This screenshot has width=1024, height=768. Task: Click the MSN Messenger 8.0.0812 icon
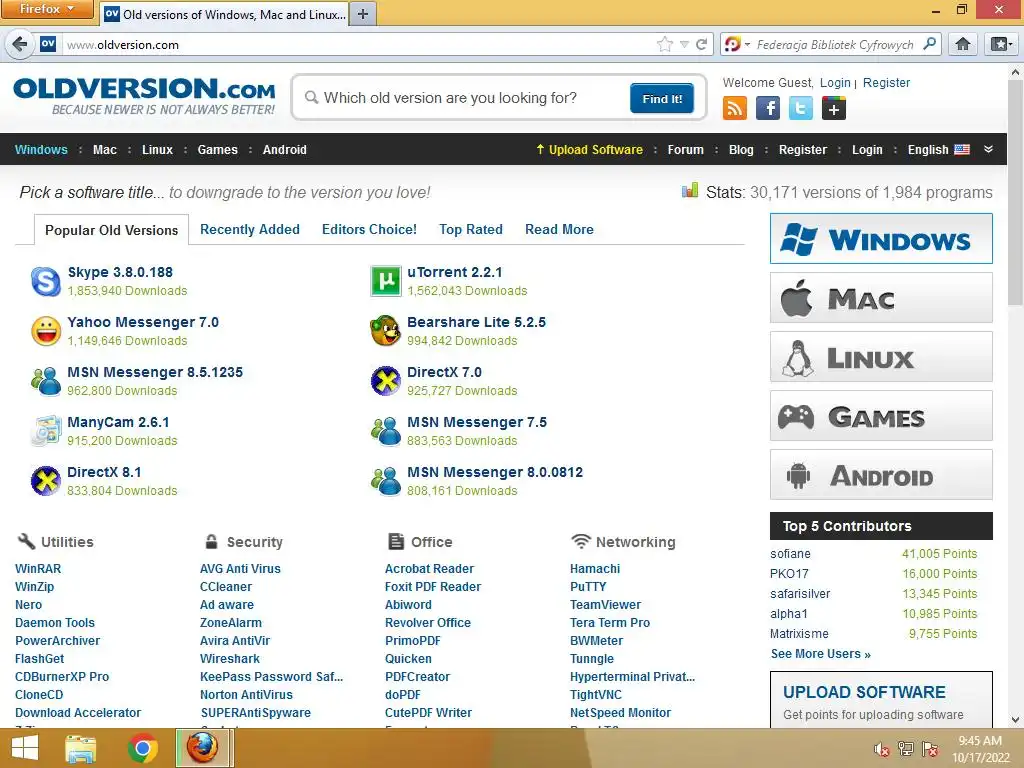point(385,481)
